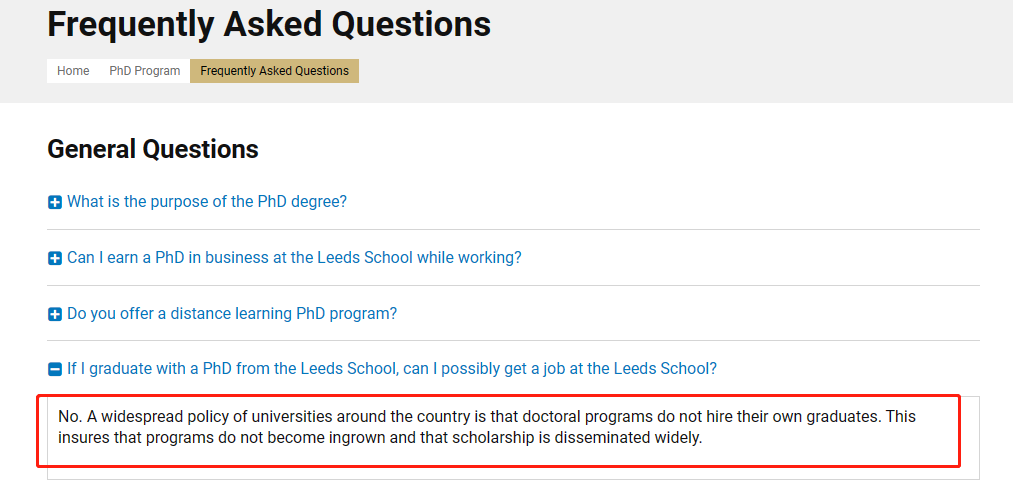Click the "Frequently Asked Questions" page title
Viewport: 1013px width, 493px height.
tap(269, 24)
